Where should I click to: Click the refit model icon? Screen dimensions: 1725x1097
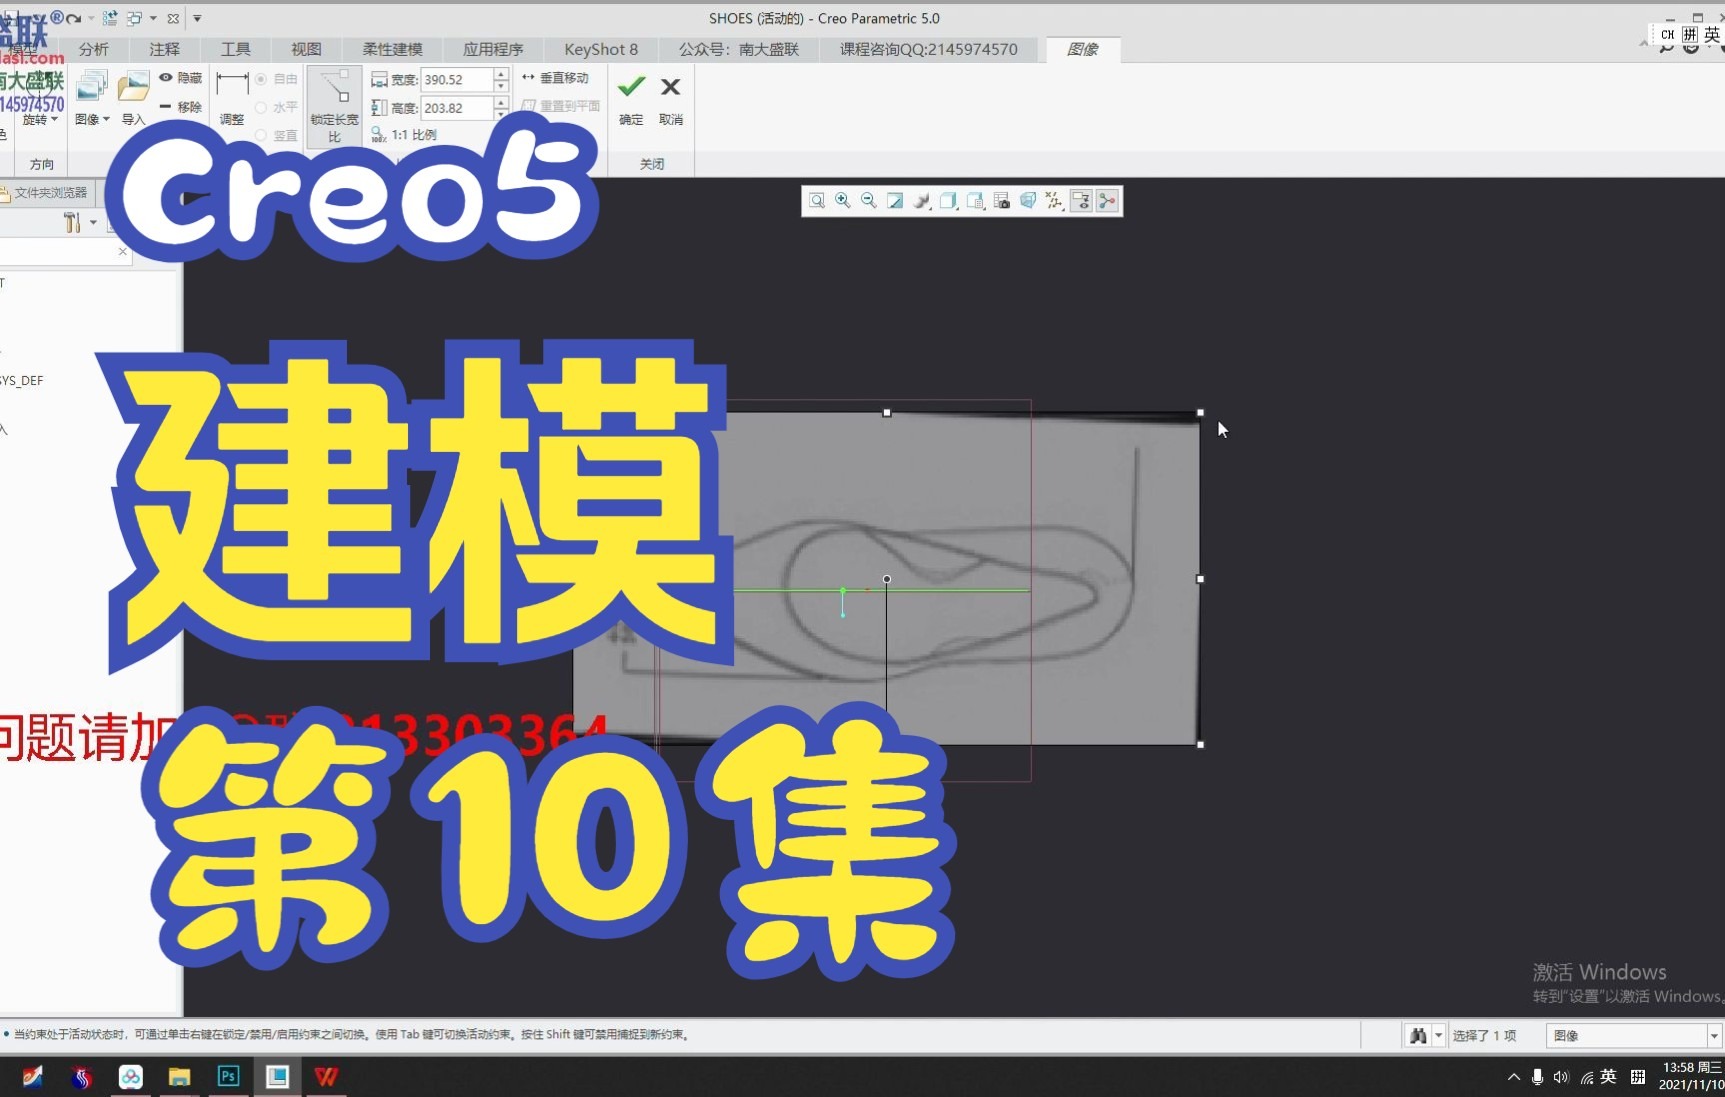pyautogui.click(x=895, y=200)
